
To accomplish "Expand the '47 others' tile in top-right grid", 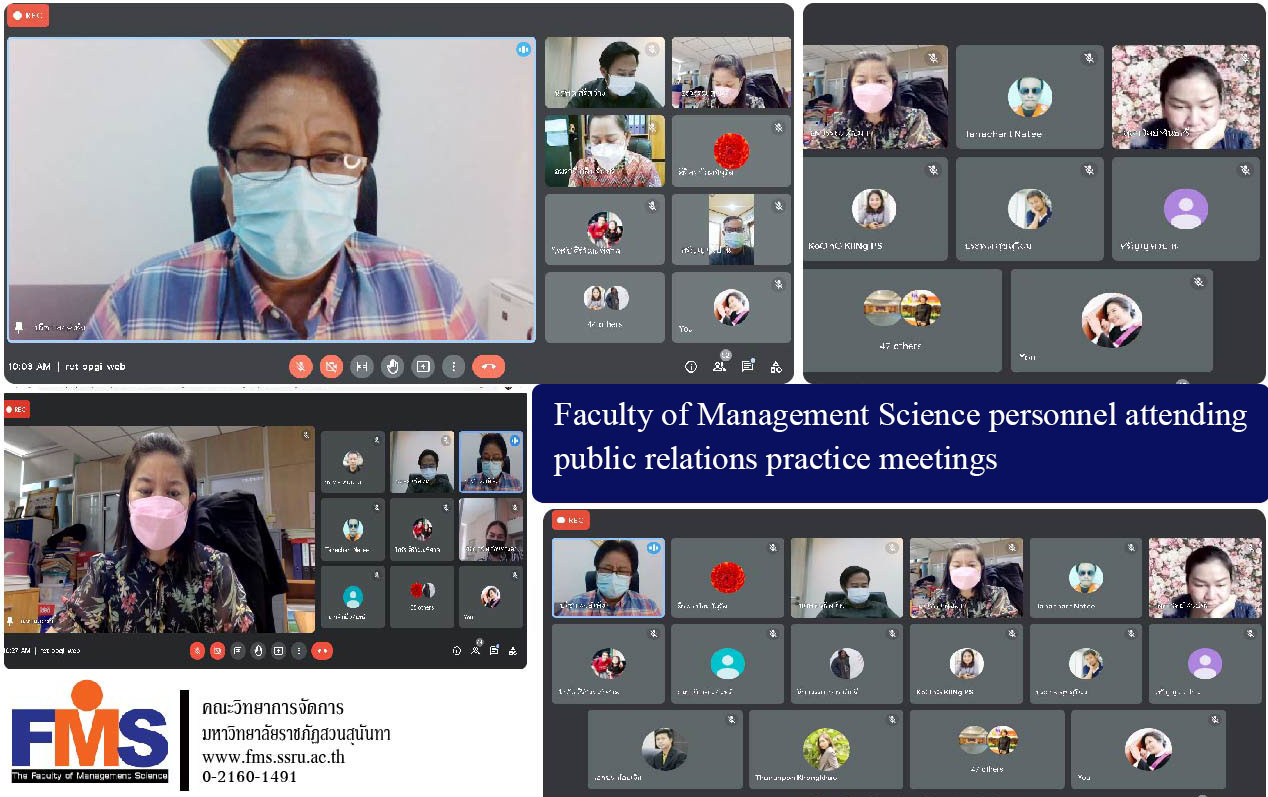I will click(902, 319).
